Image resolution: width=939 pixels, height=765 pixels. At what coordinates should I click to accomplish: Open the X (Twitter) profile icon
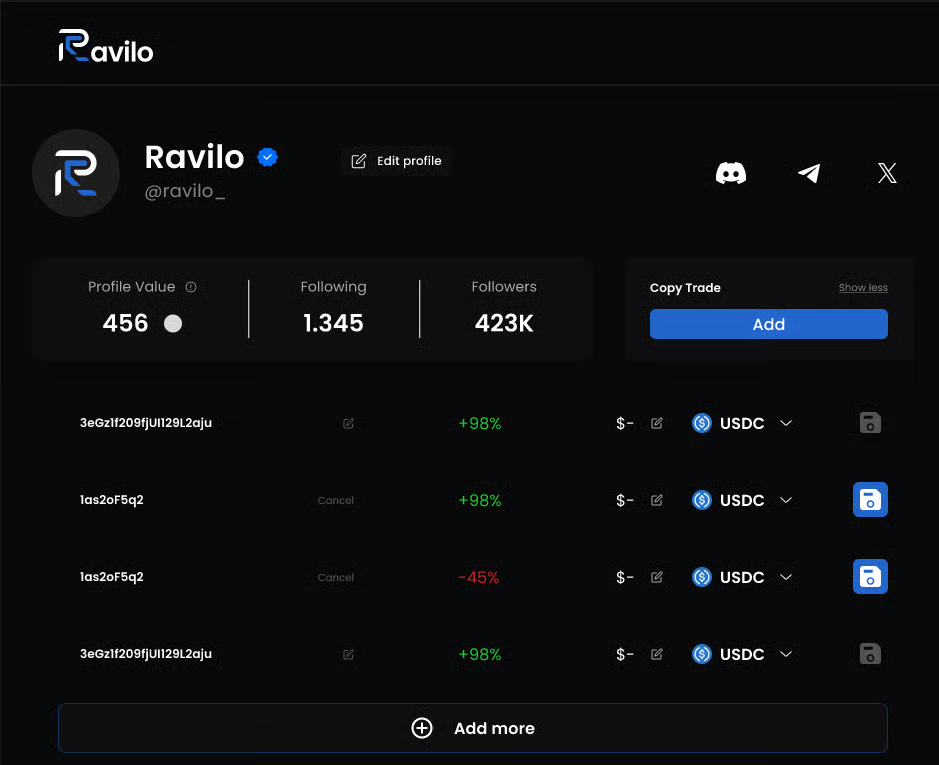coord(887,174)
